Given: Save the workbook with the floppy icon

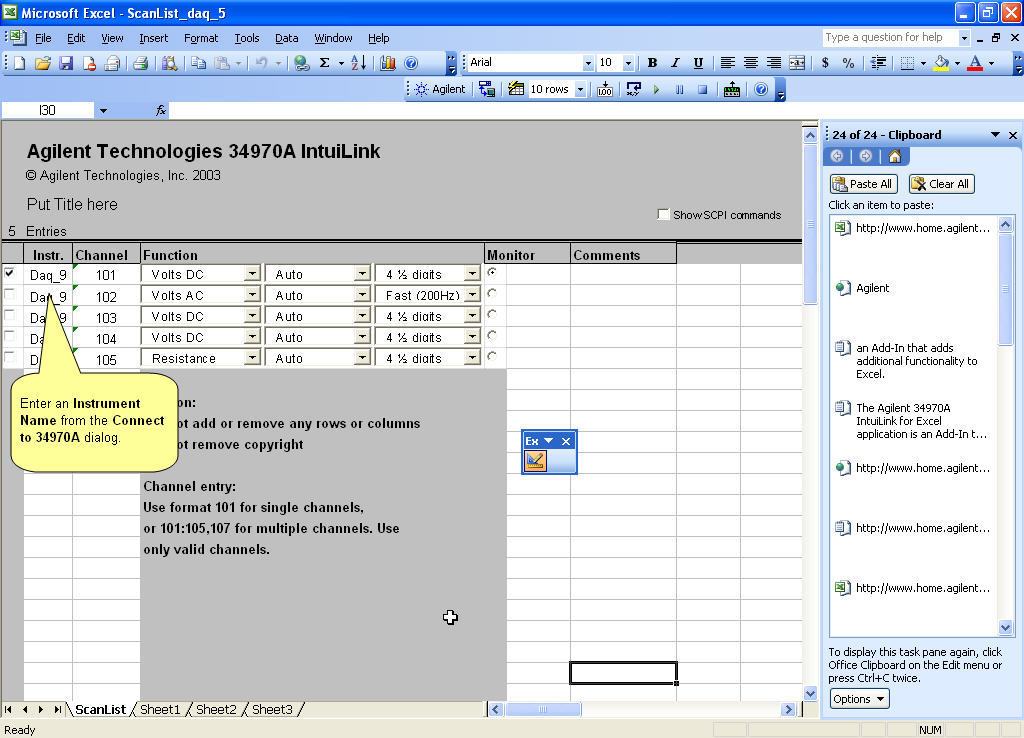Looking at the screenshot, I should click(x=66, y=63).
